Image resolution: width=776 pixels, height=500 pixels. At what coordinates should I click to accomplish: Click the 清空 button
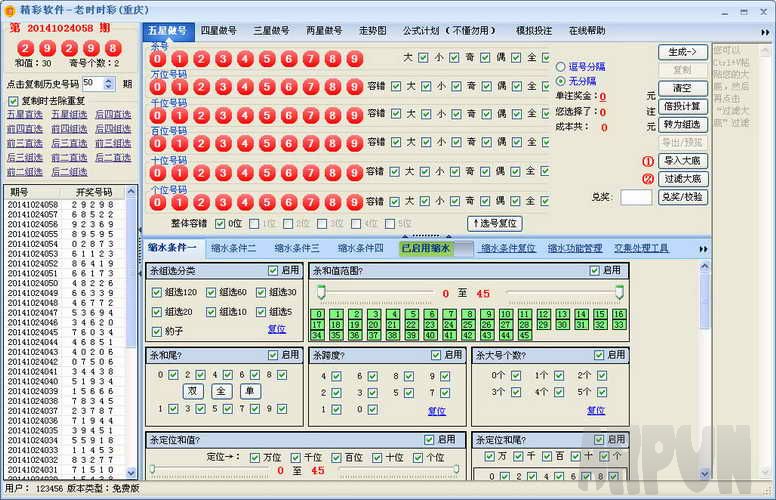click(682, 88)
